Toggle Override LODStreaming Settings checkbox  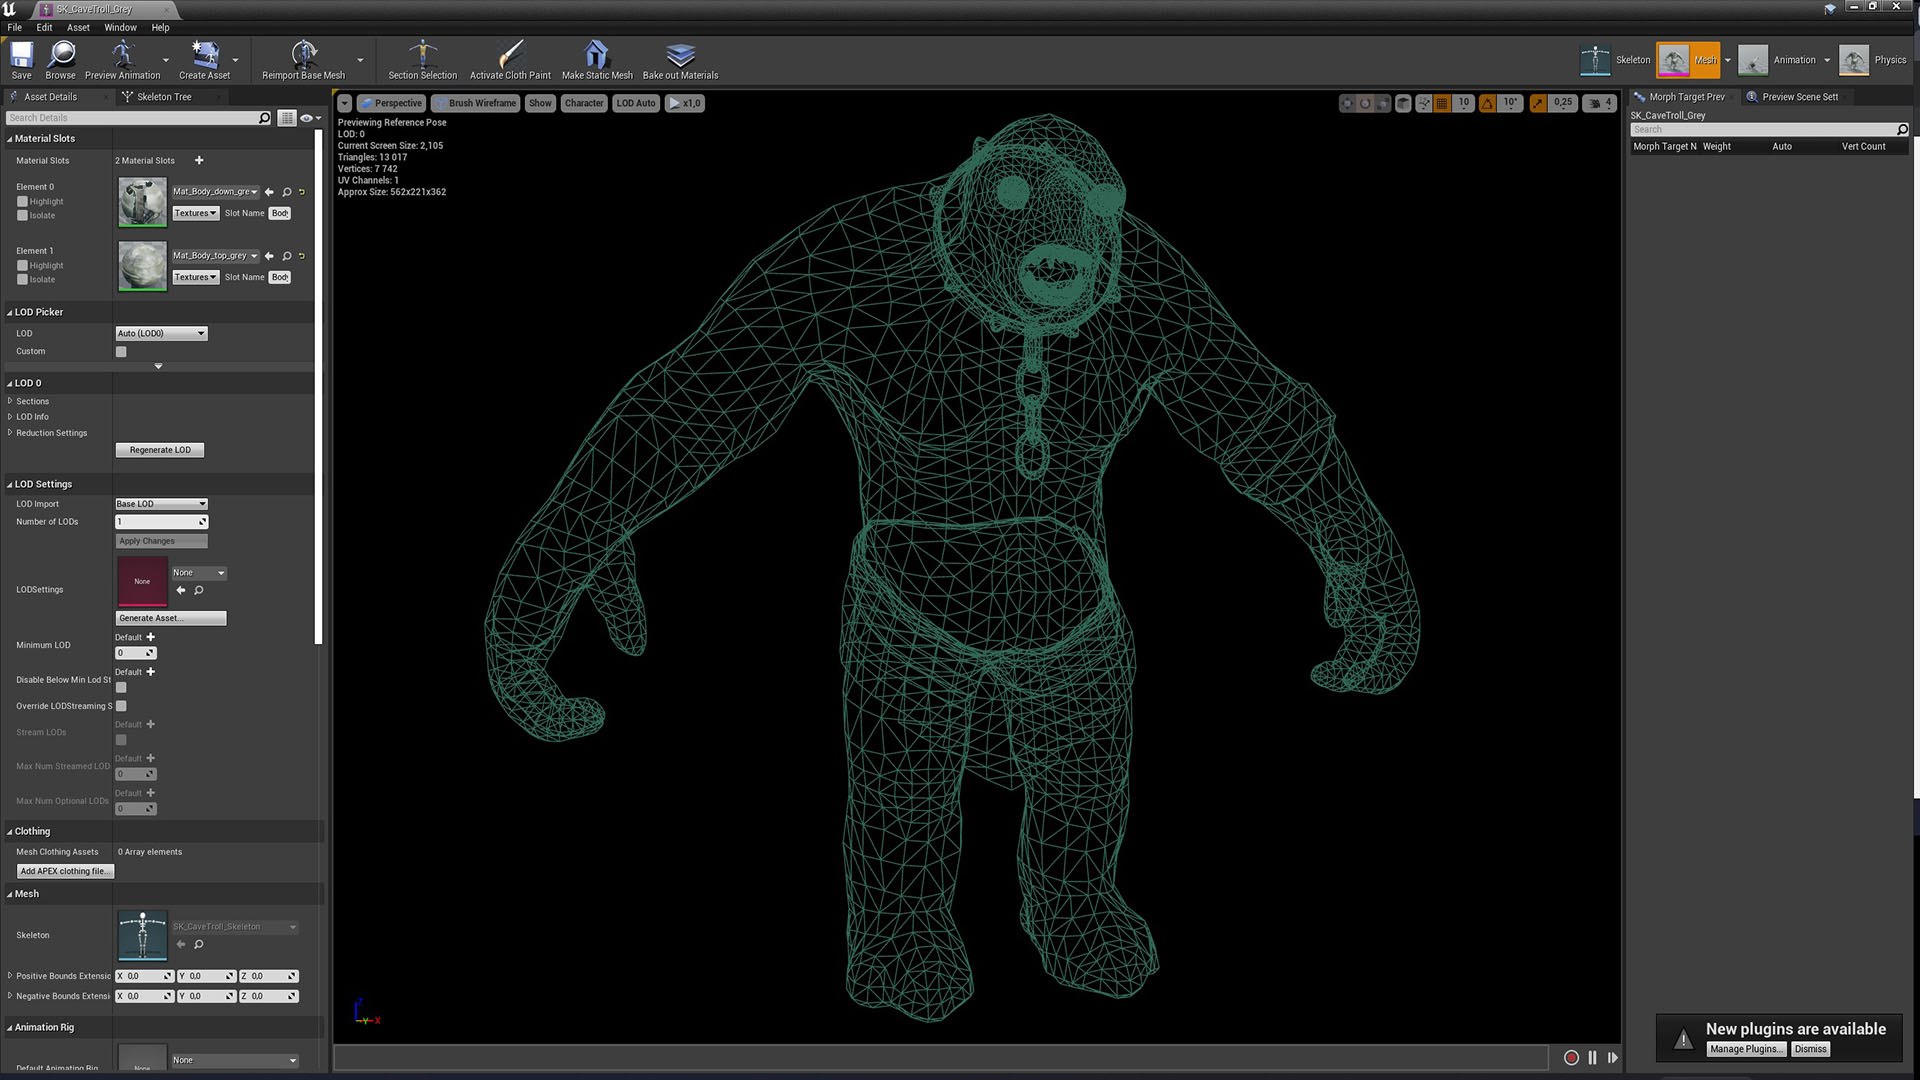click(121, 706)
